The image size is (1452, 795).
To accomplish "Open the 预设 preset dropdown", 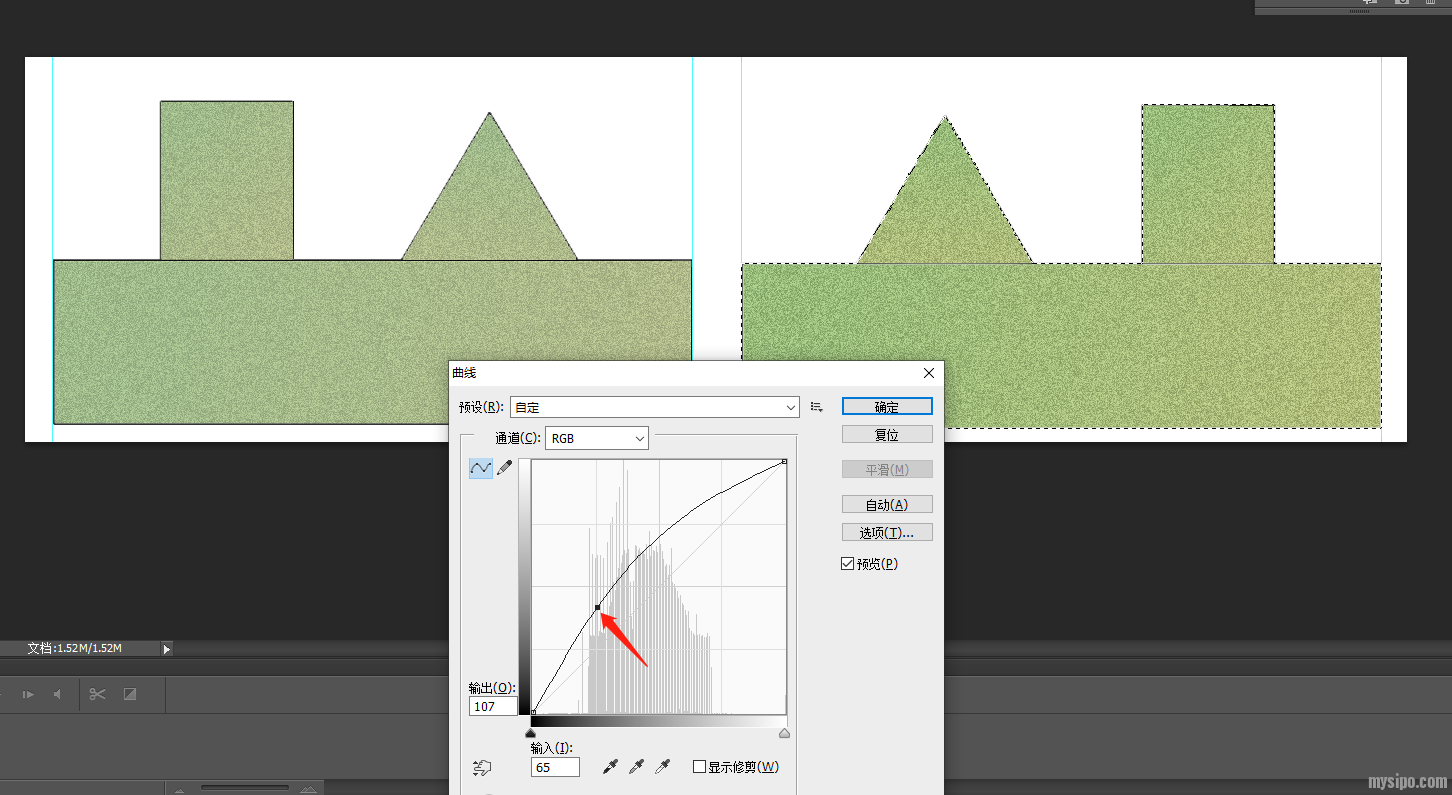I will tap(654, 407).
